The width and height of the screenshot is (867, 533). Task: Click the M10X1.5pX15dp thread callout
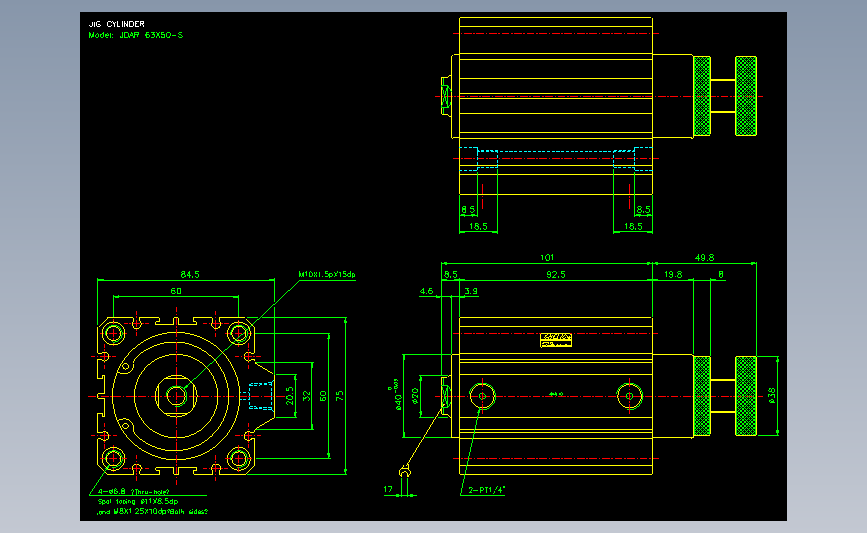[x=327, y=274]
